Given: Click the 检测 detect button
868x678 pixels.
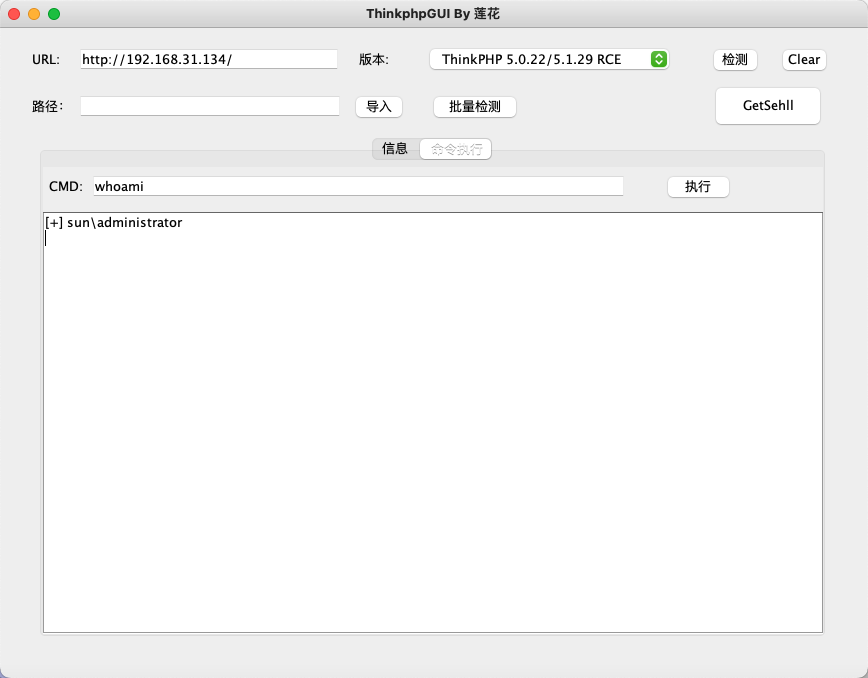Looking at the screenshot, I should coord(735,60).
